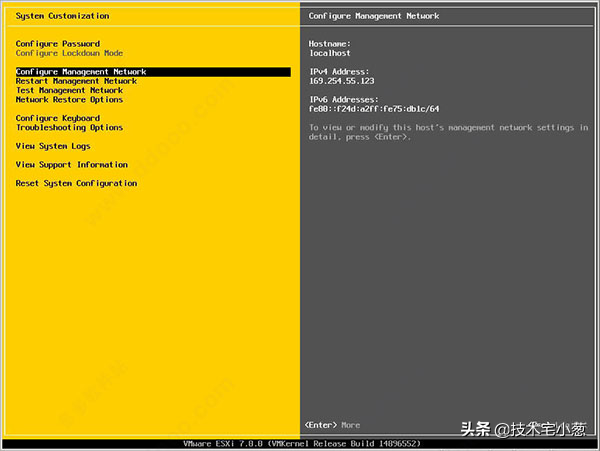Screen dimensions: 600x451
Task: Click the IPv6 Addresses: label
Action: [x=344, y=100]
